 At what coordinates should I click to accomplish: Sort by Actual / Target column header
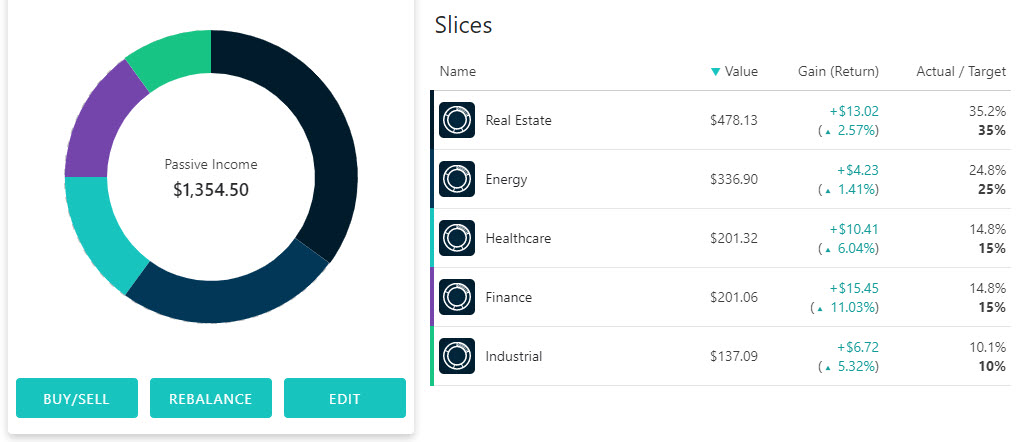pos(961,71)
